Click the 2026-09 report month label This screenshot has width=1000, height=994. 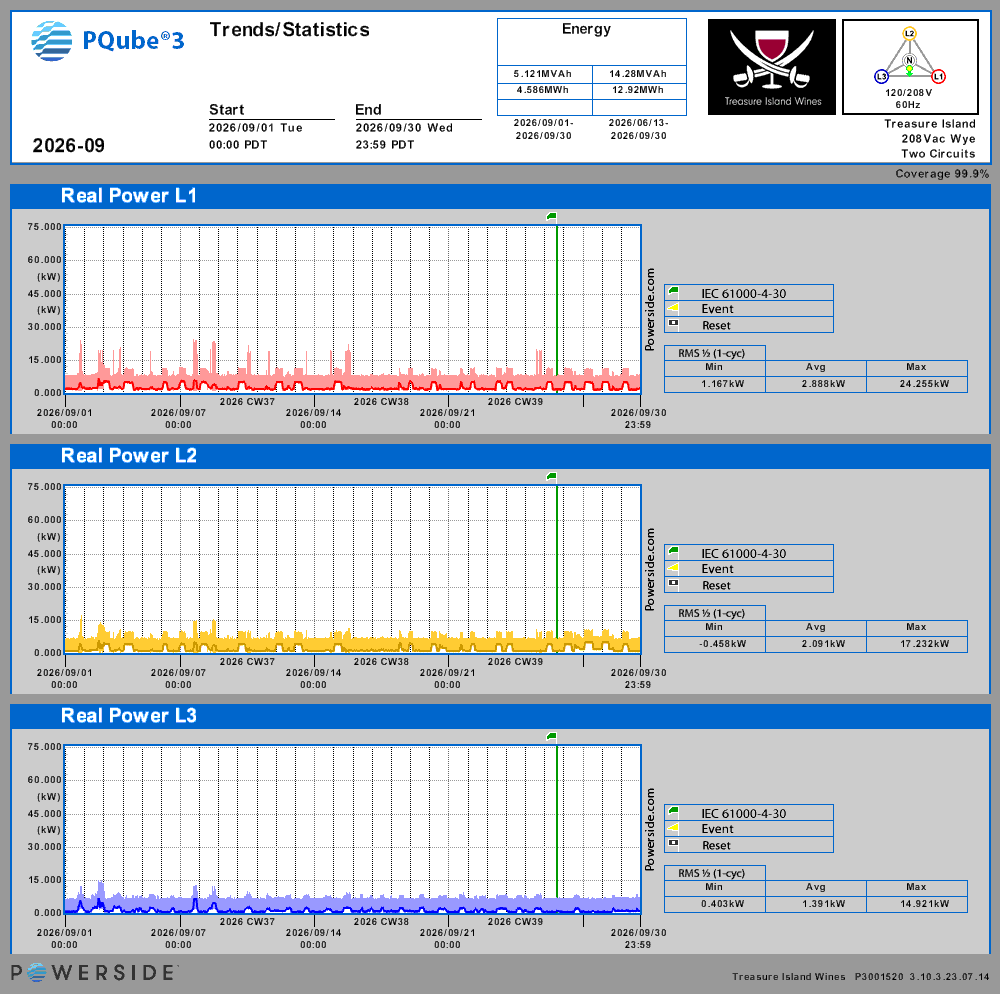pyautogui.click(x=68, y=145)
